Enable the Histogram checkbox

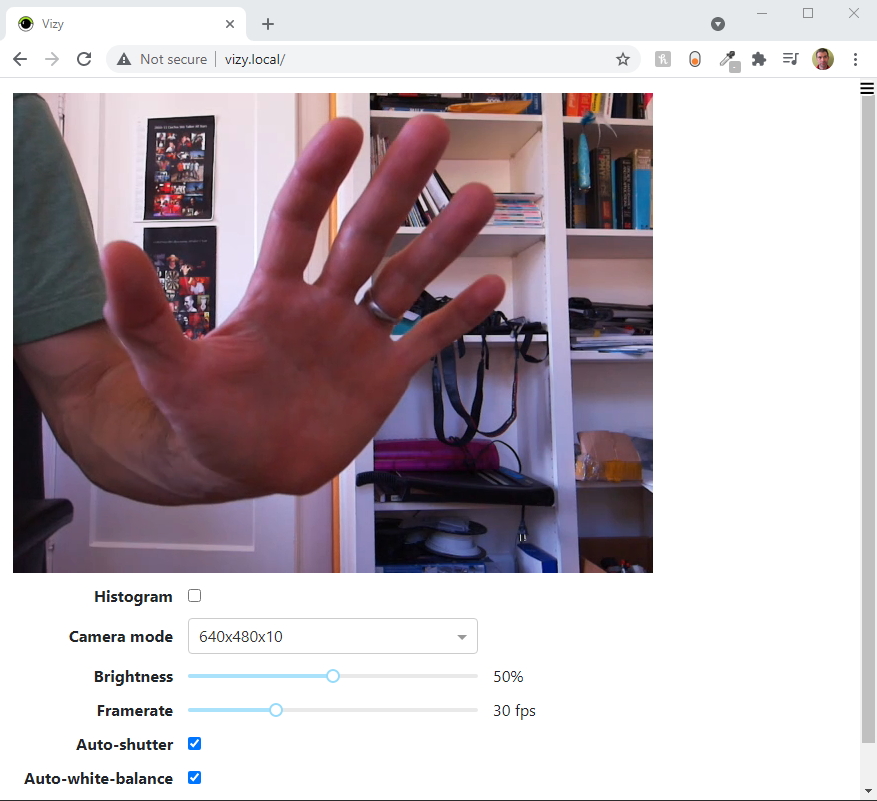(195, 596)
